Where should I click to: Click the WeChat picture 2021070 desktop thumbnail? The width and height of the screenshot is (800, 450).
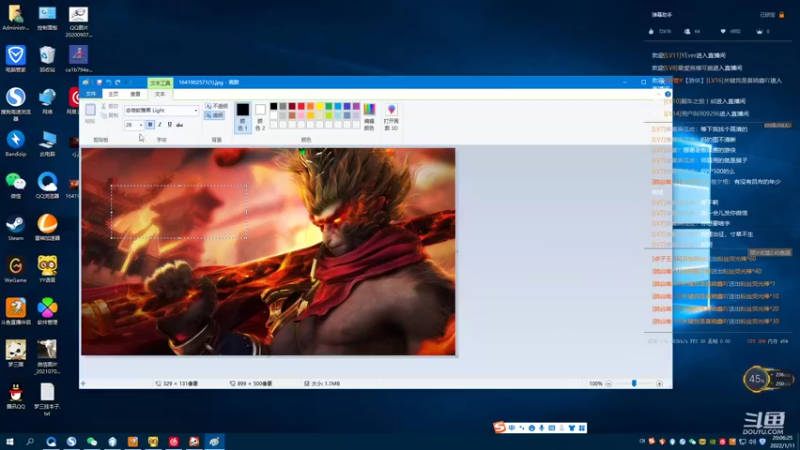(x=47, y=357)
